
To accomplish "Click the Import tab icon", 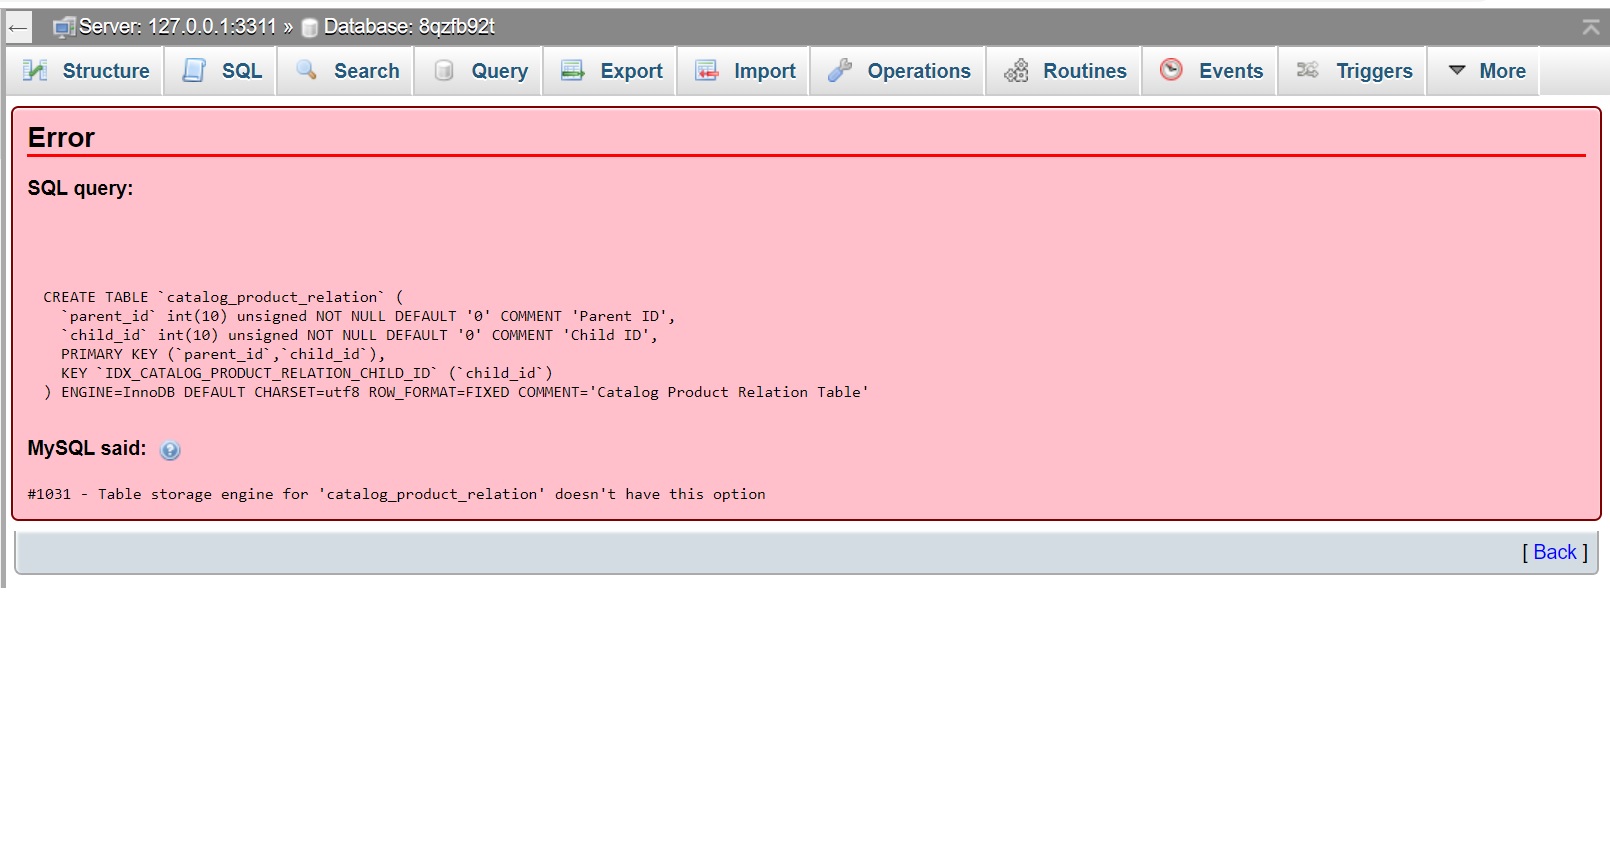I will point(707,70).
